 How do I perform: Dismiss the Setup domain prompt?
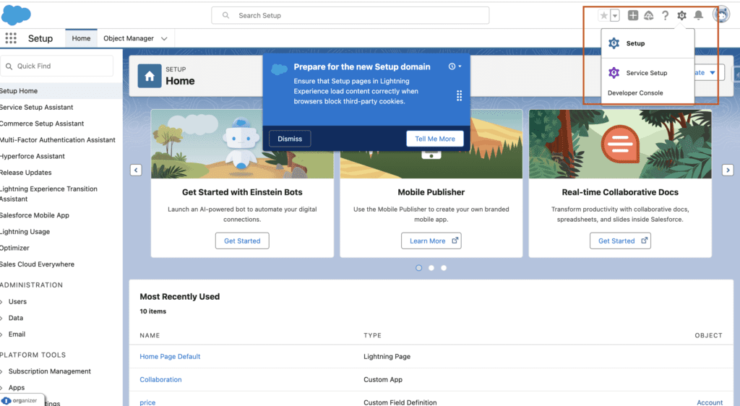point(289,138)
